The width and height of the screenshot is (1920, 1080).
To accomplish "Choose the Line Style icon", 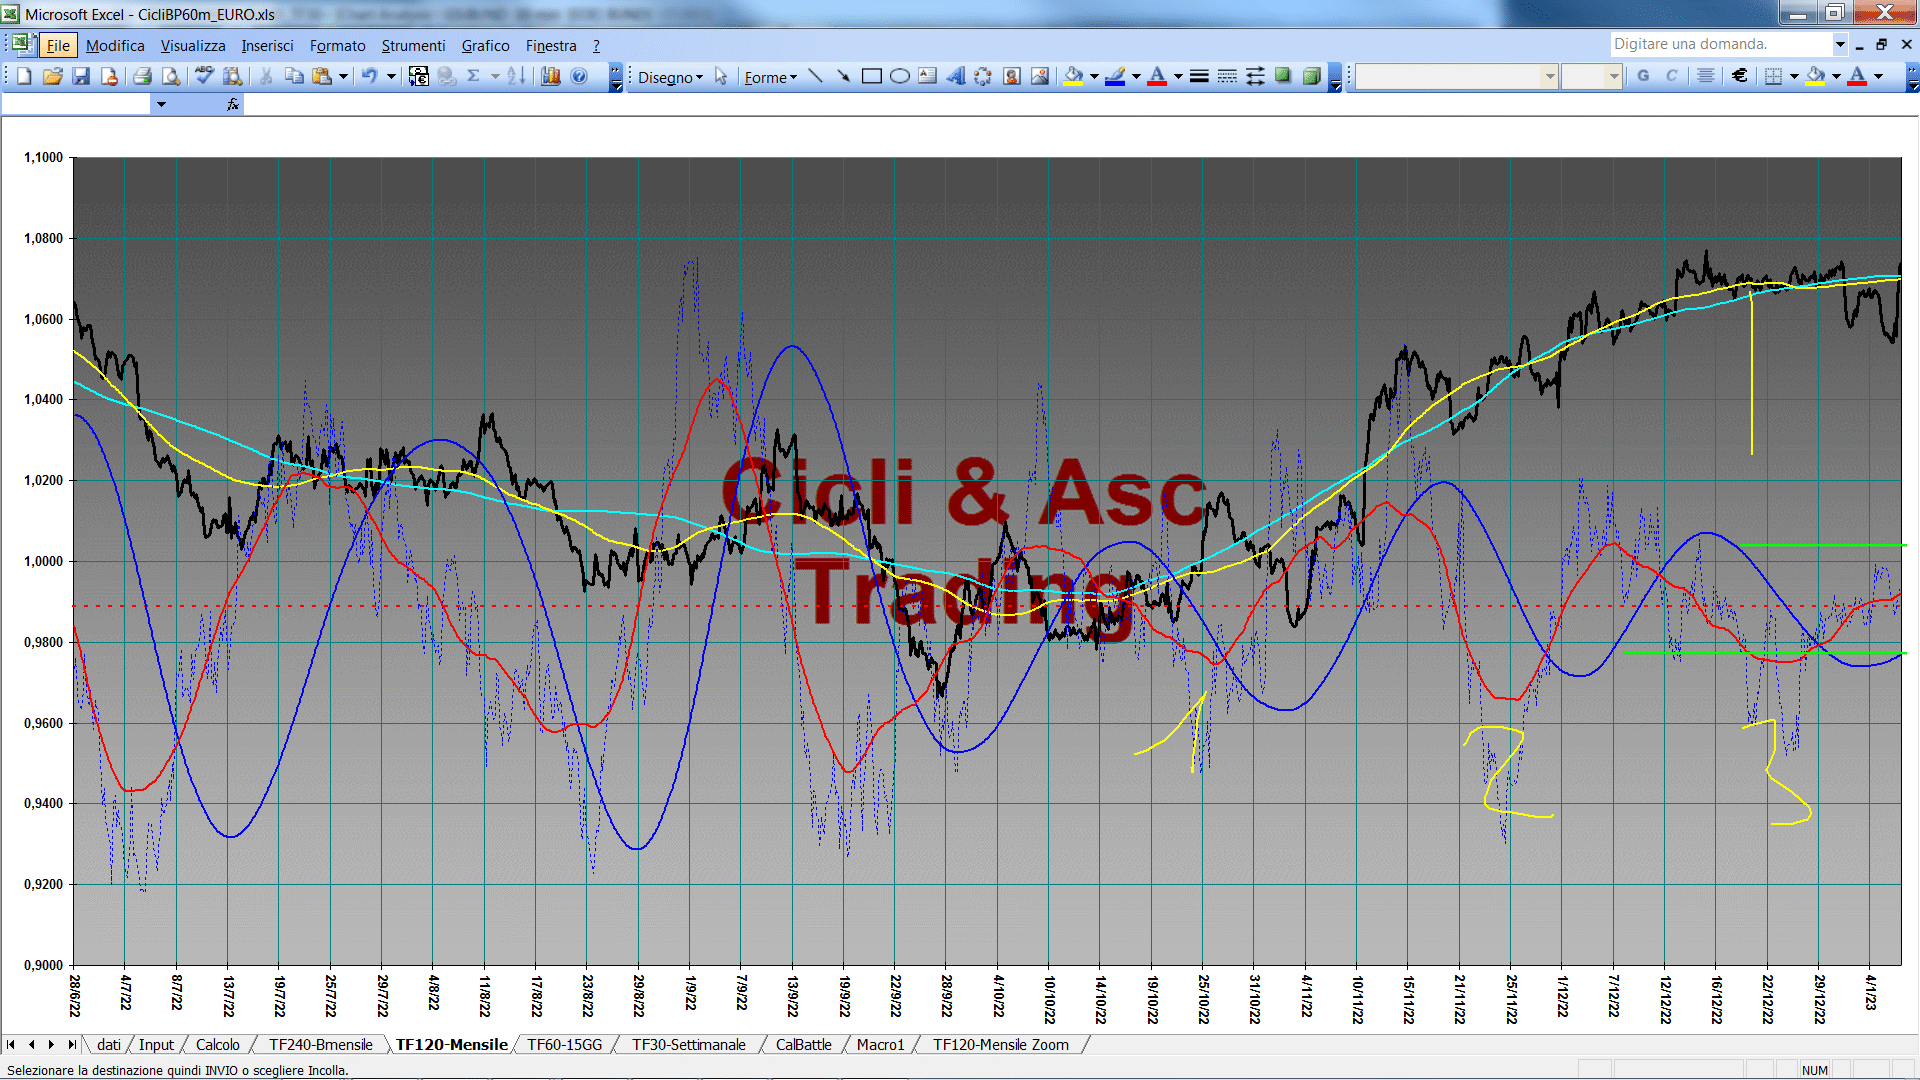I will [x=1199, y=76].
